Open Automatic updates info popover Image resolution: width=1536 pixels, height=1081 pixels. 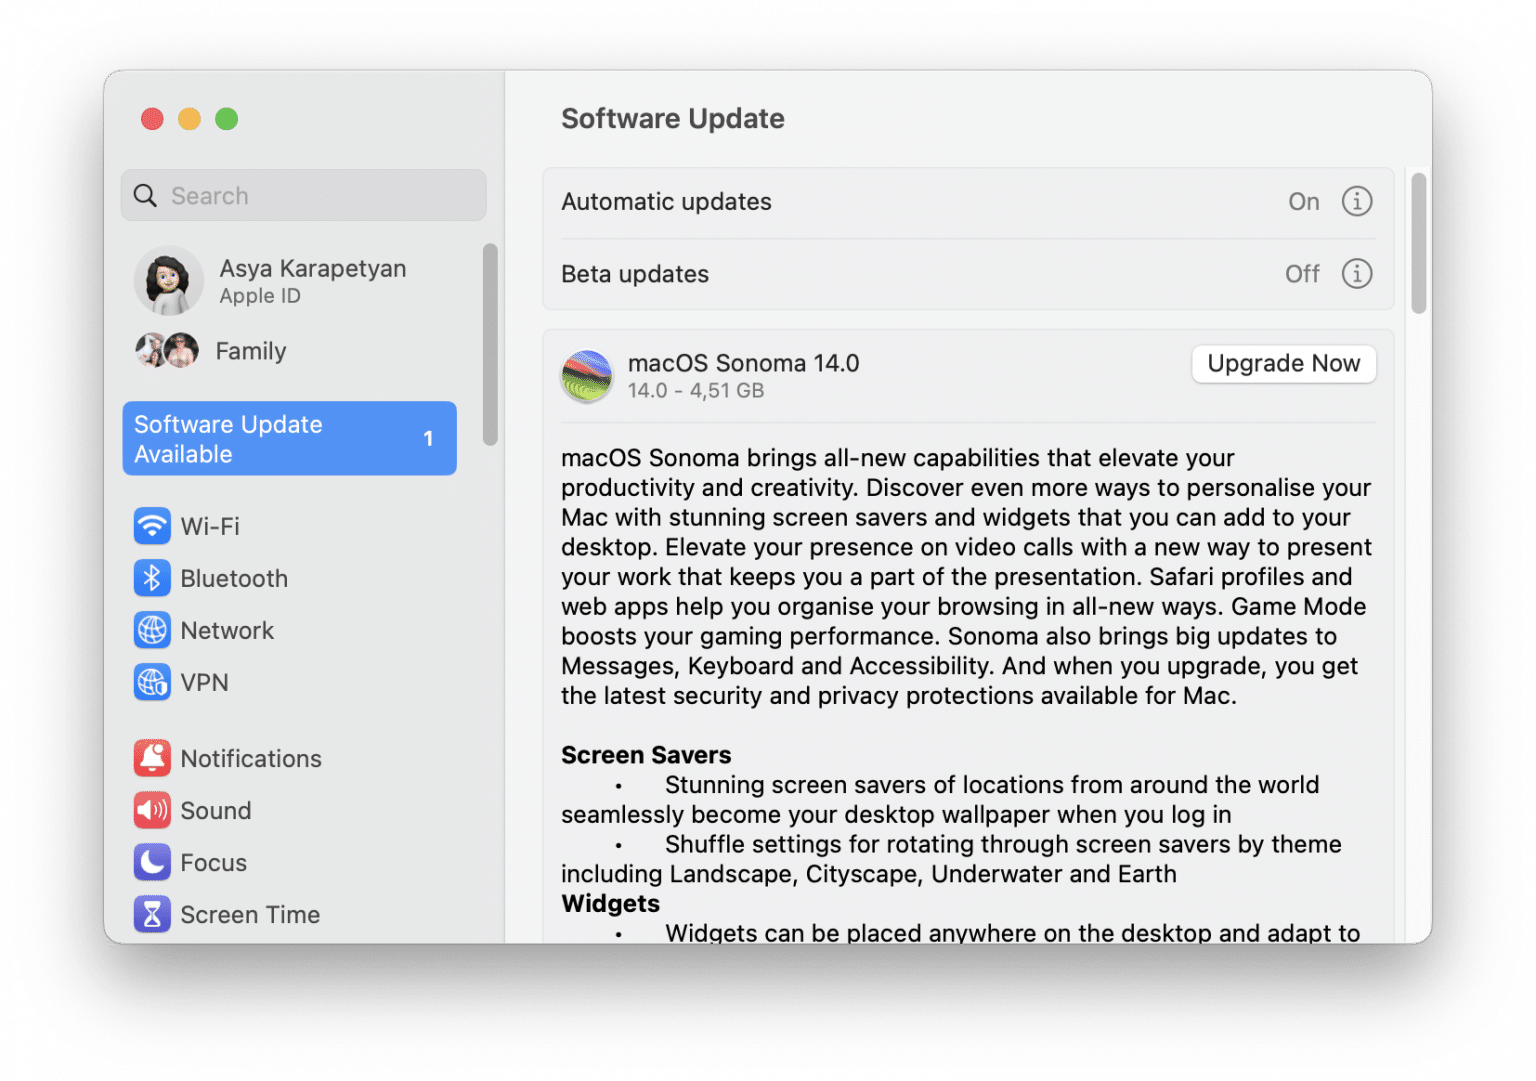[x=1357, y=201]
